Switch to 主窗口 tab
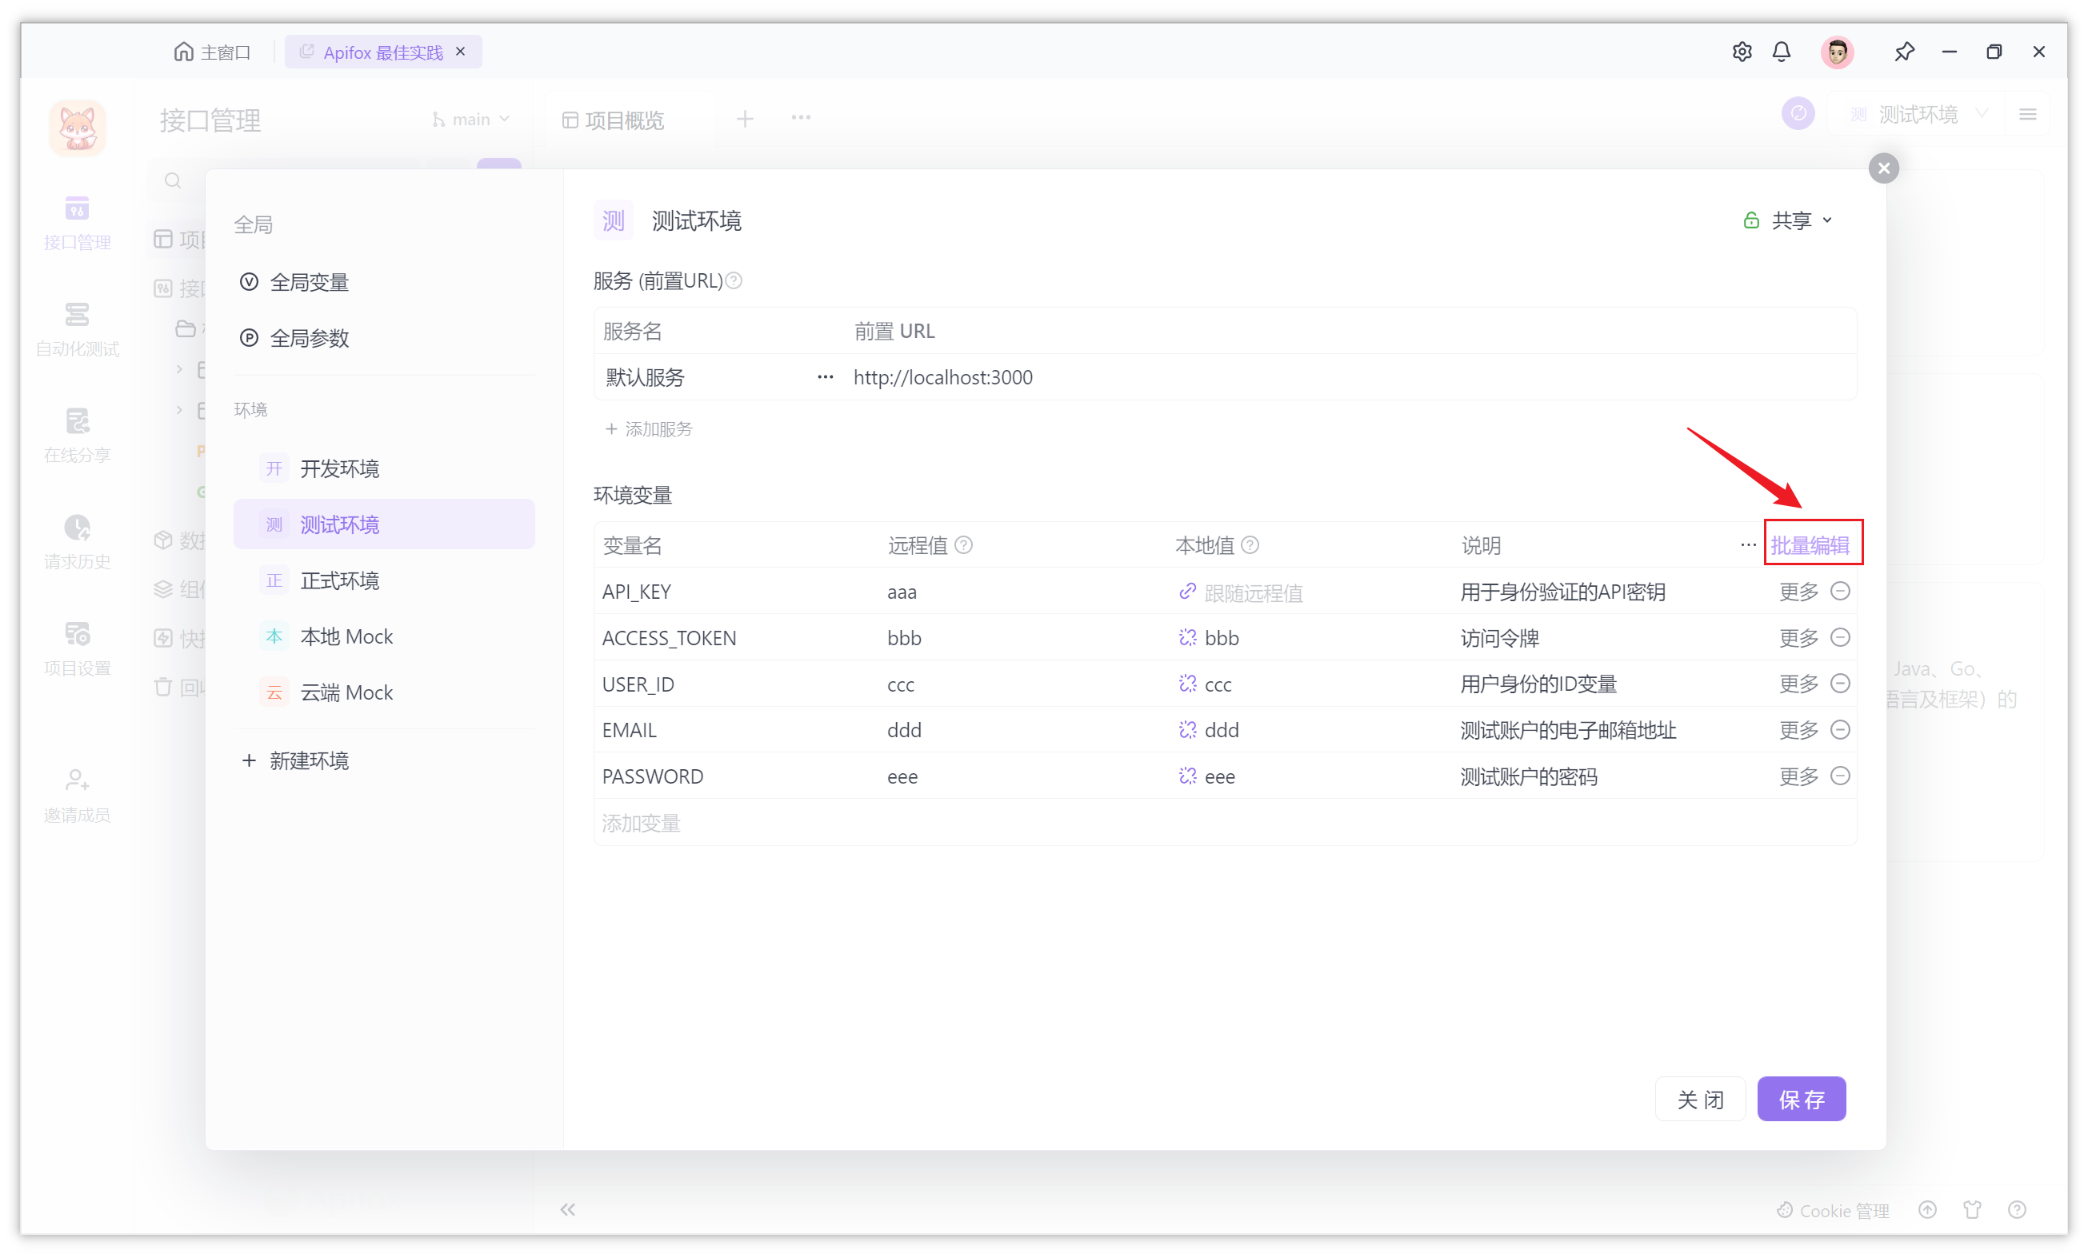Viewport: 2092px width, 1257px height. [x=212, y=52]
